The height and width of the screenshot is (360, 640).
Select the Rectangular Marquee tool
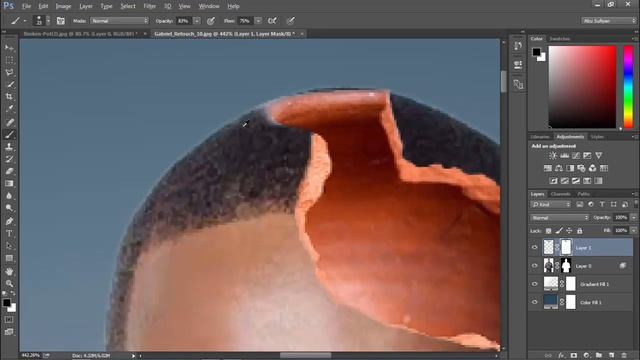coord(9,60)
